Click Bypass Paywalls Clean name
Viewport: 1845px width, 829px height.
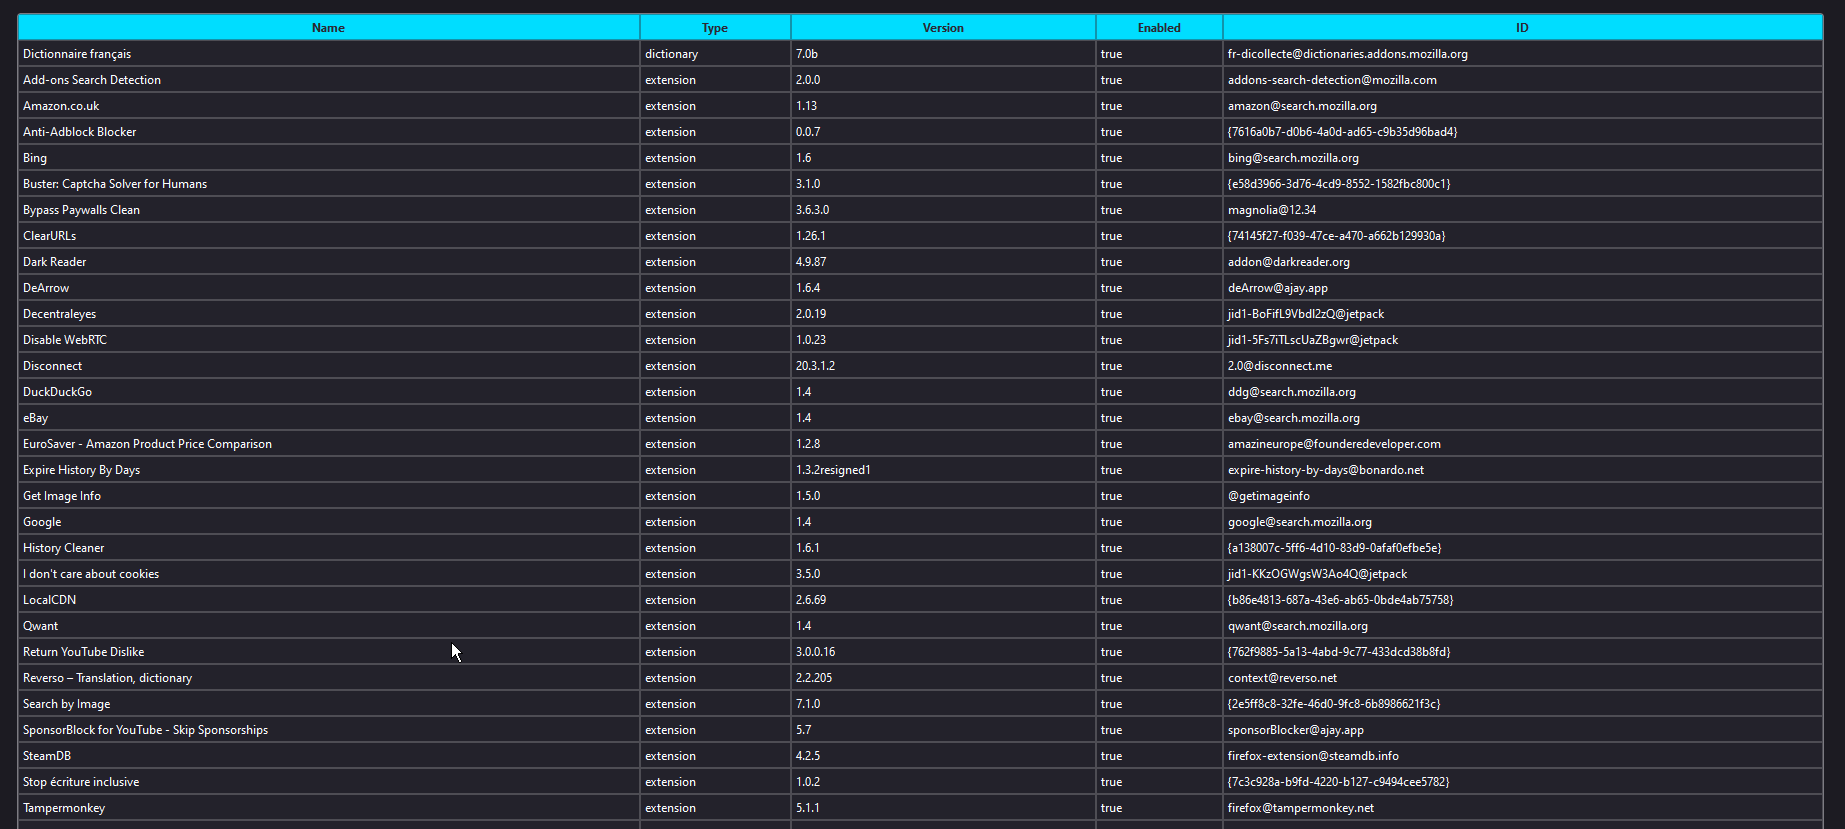(328, 210)
